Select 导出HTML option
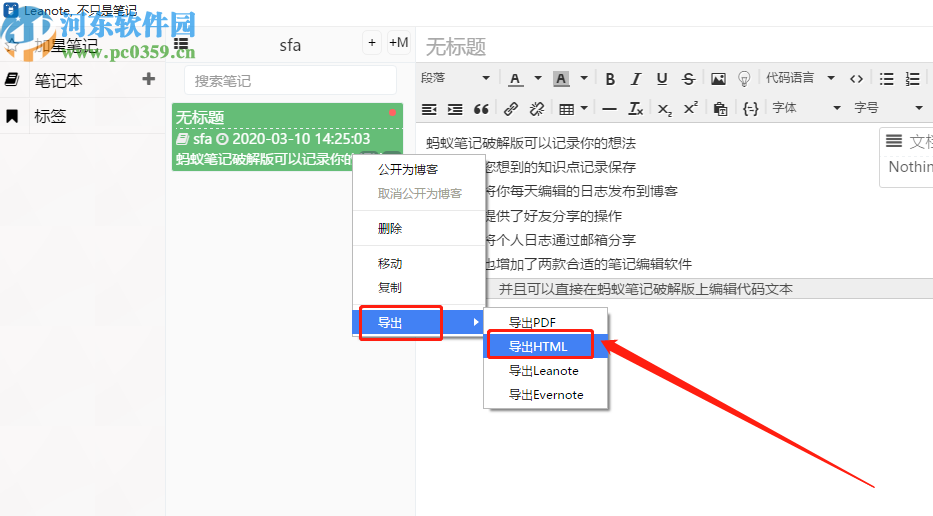The image size is (933, 516). (546, 346)
